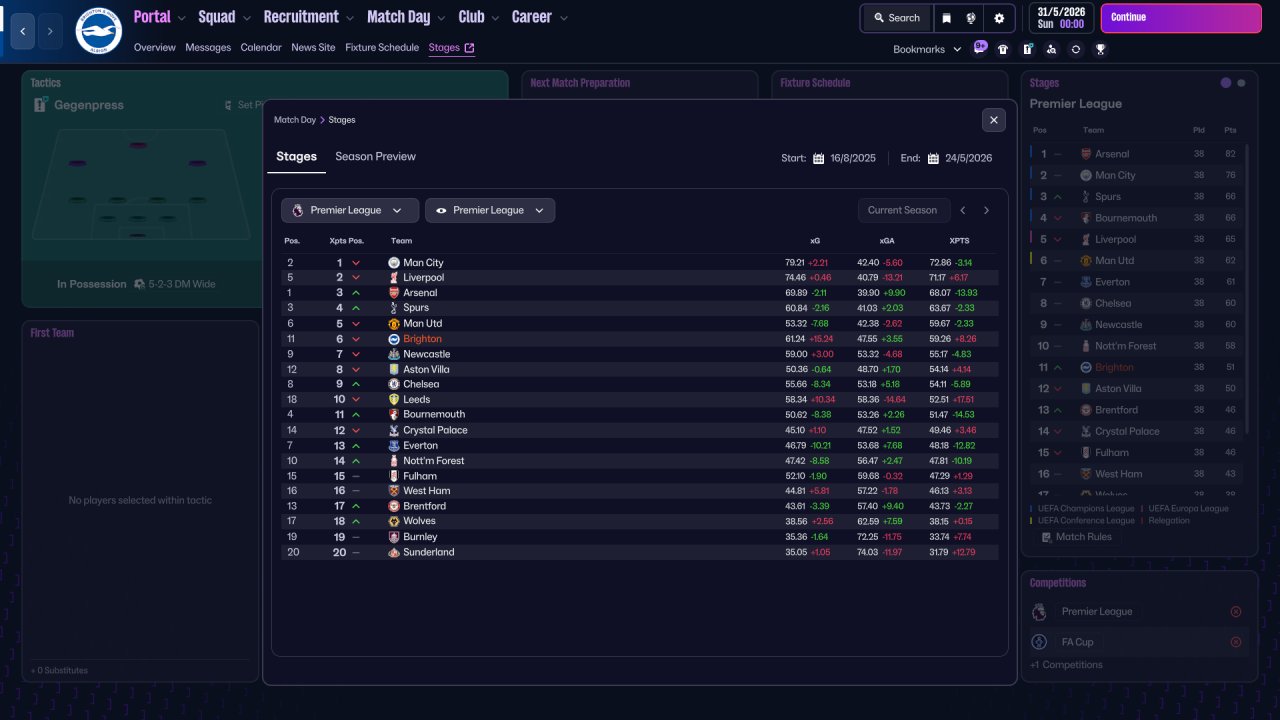This screenshot has height=720, width=1280.
Task: Close the Stages dialog with X
Action: pyautogui.click(x=993, y=120)
